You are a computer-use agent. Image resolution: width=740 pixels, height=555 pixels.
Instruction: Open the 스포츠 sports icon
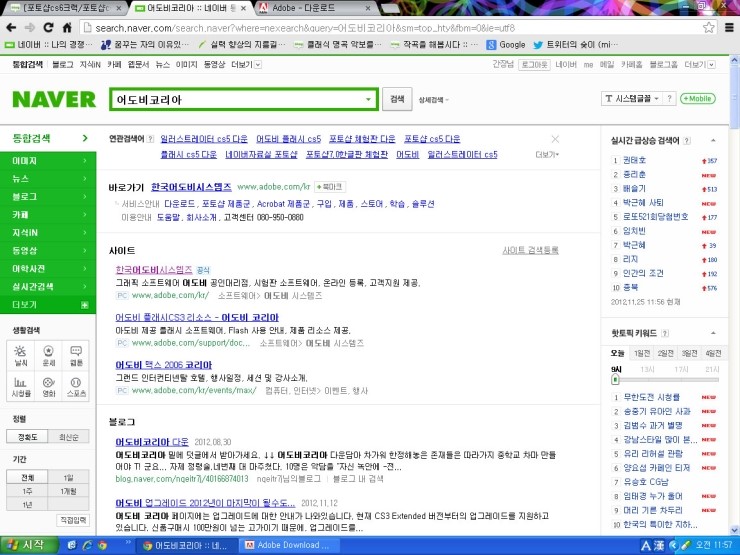[76, 387]
